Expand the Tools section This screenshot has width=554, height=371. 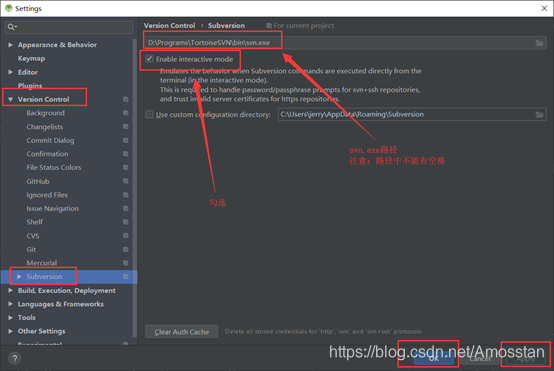click(11, 318)
